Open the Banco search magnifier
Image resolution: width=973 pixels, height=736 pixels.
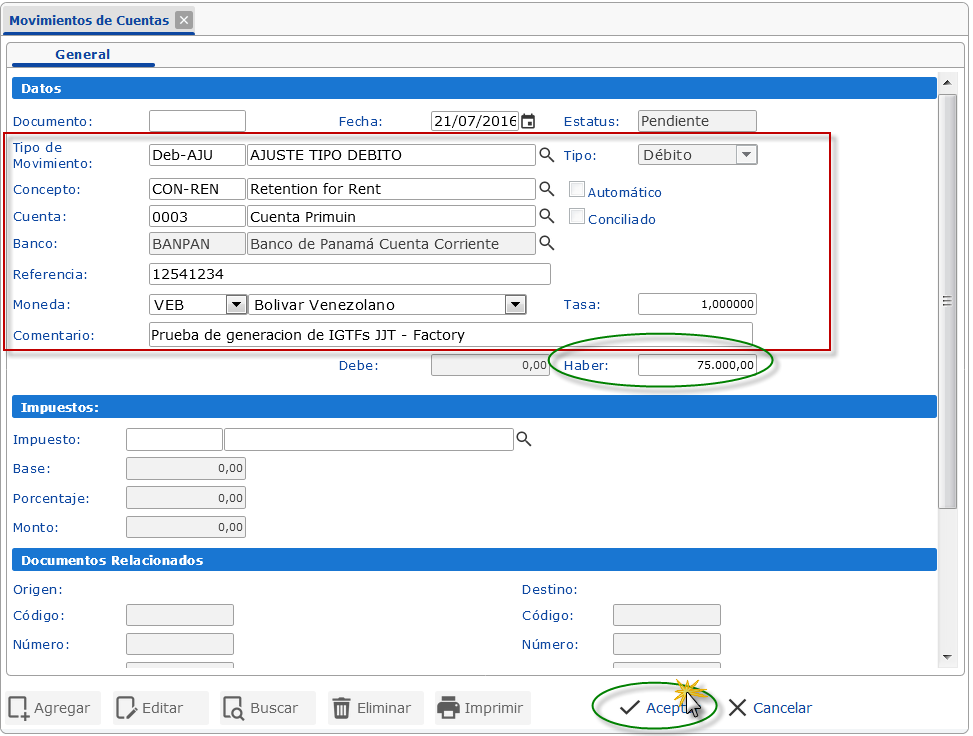(x=547, y=242)
